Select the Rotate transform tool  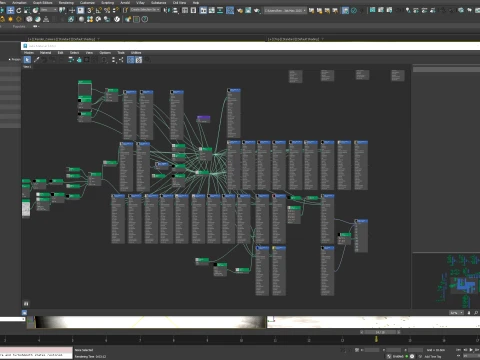coord(19,10)
